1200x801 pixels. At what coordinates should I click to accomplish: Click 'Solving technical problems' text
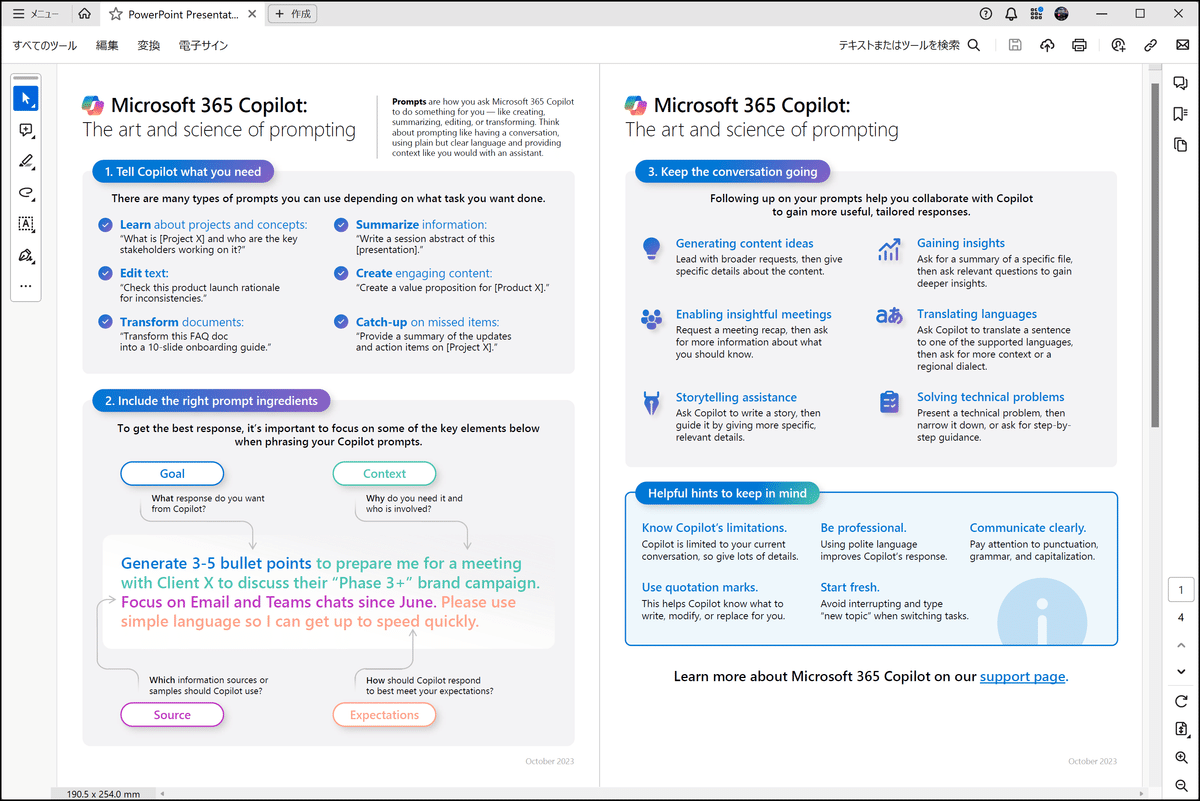pyautogui.click(x=991, y=397)
